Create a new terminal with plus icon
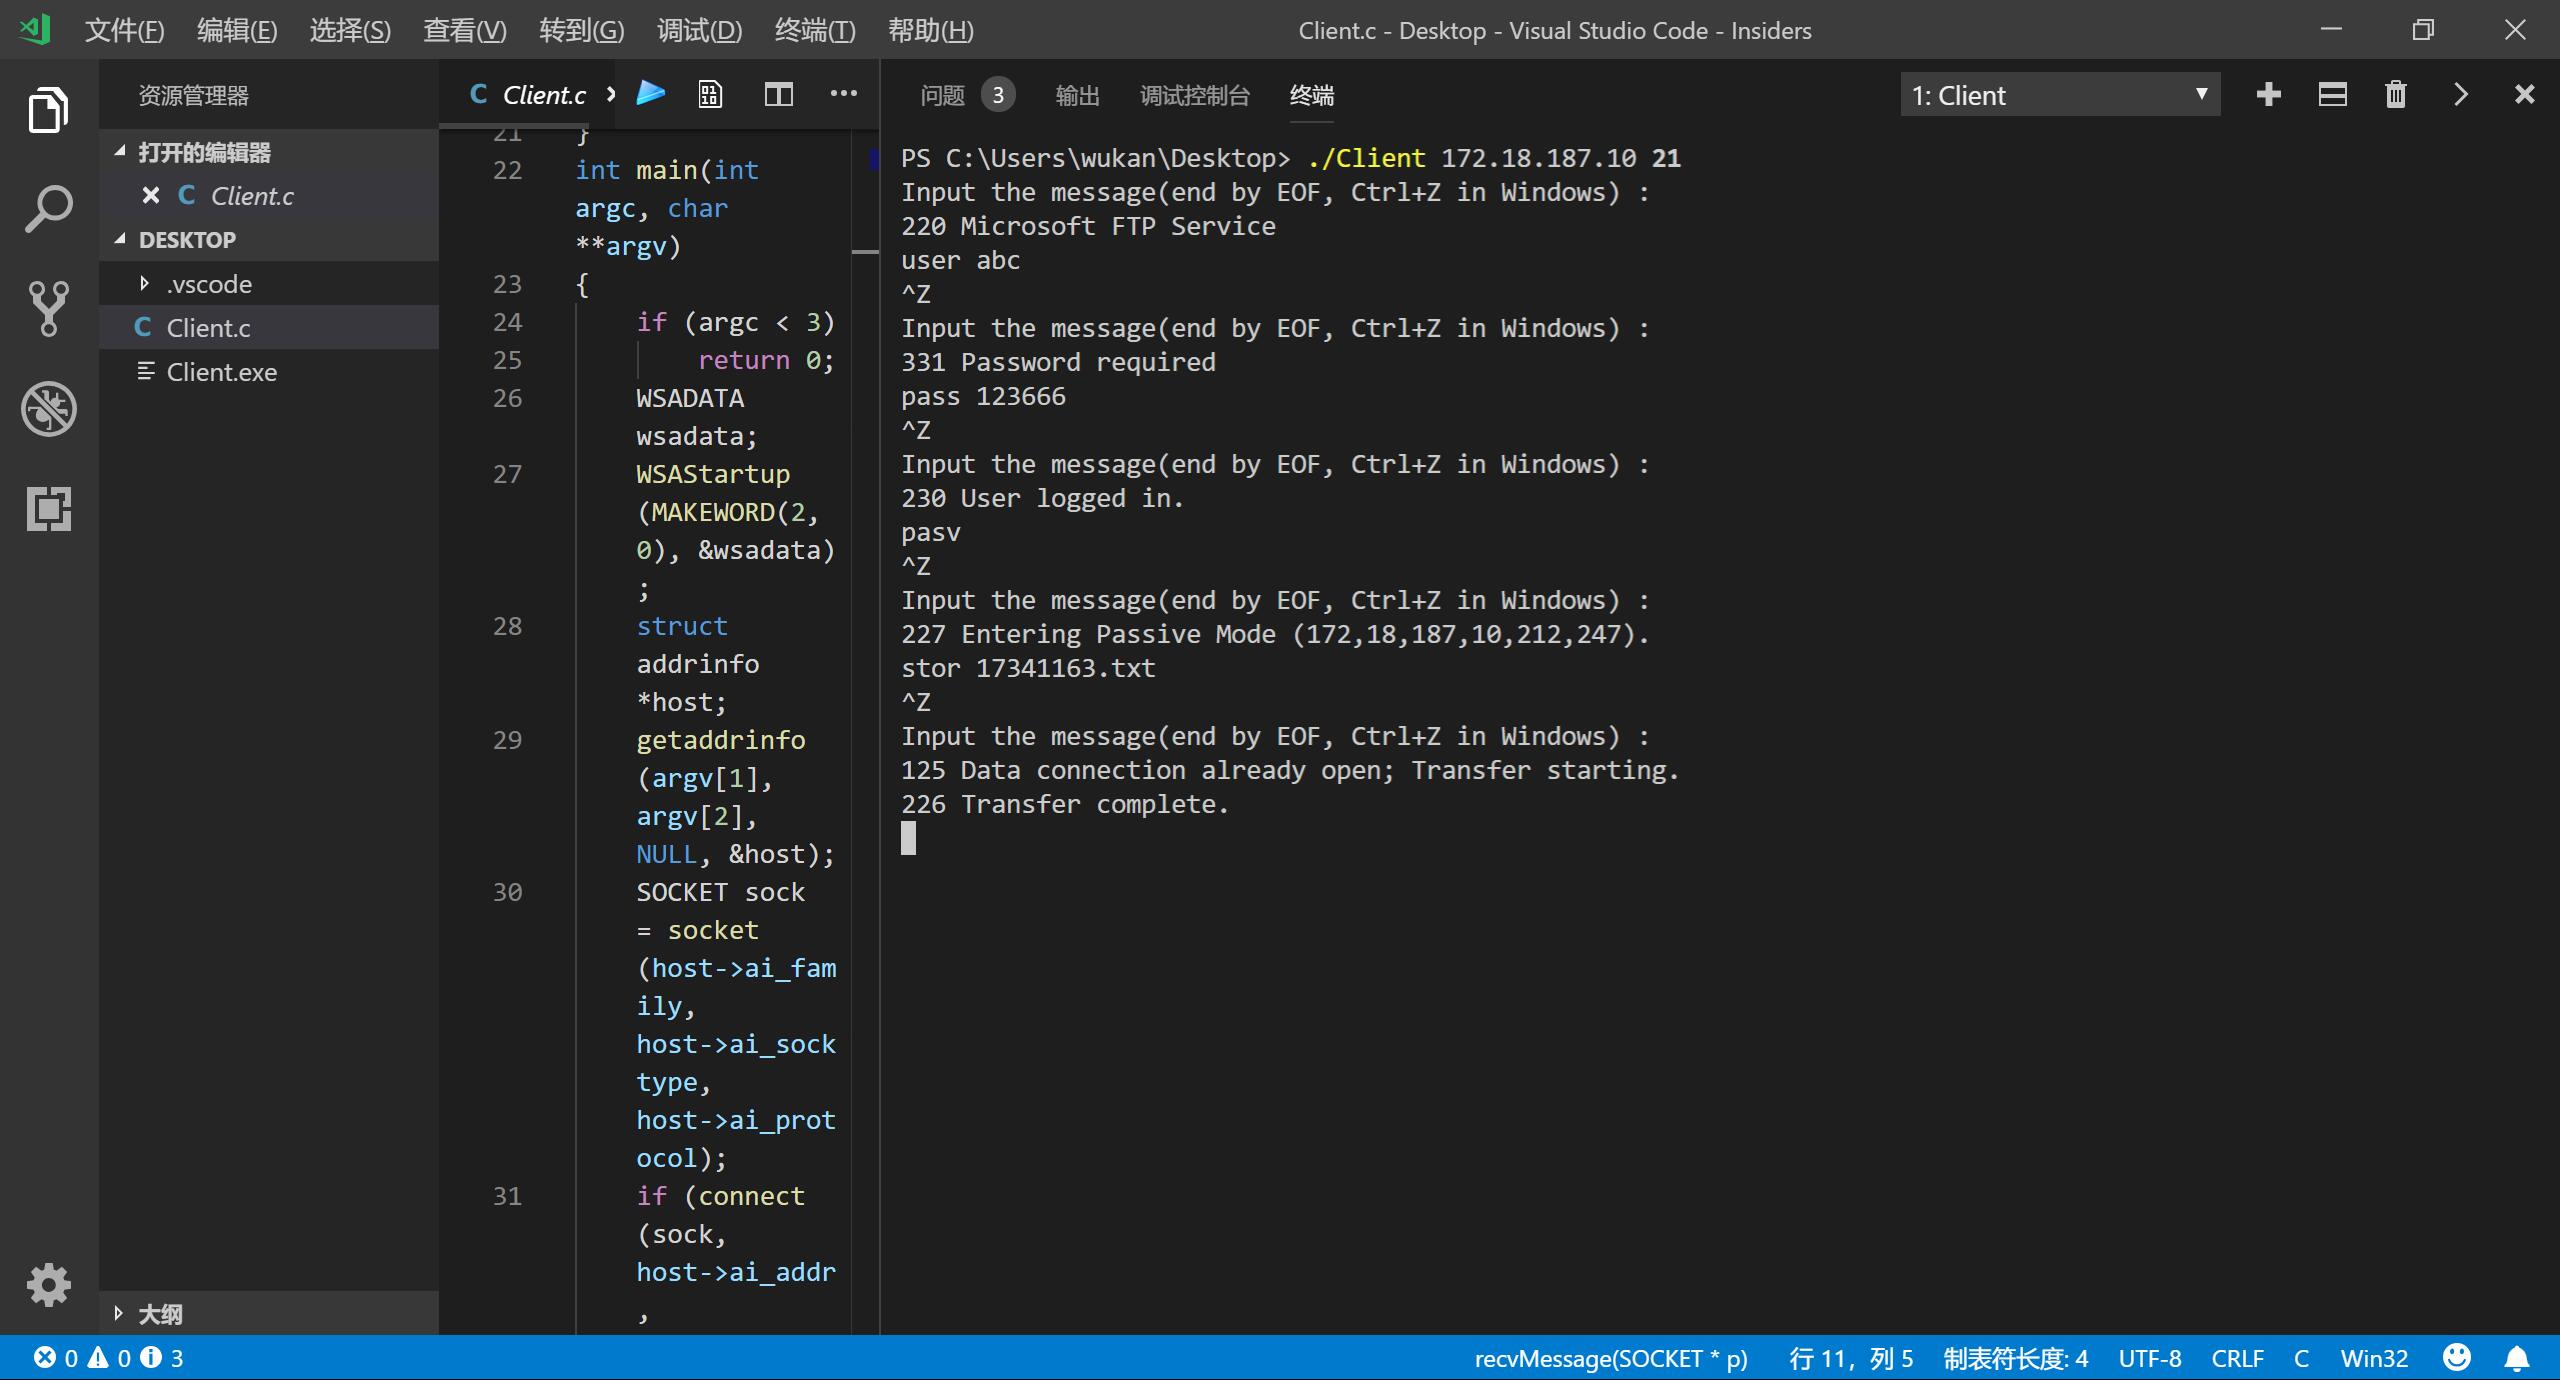Viewport: 2560px width, 1380px height. tap(2268, 95)
